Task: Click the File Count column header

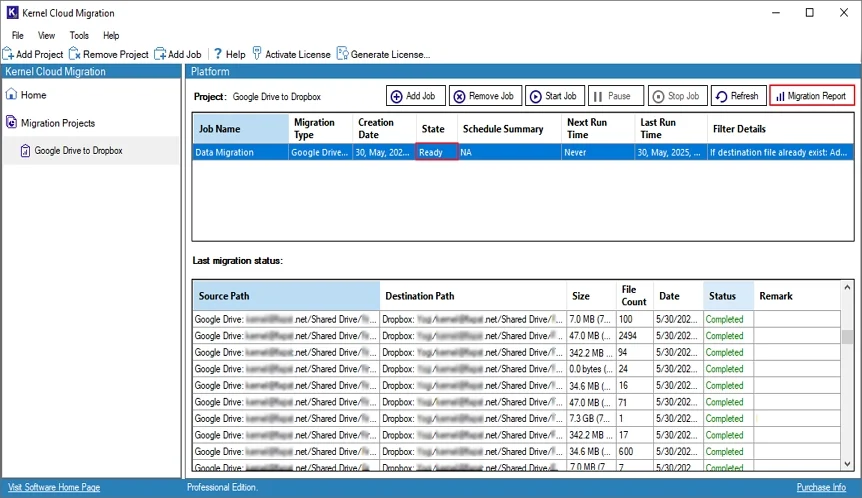Action: pyautogui.click(x=635, y=296)
